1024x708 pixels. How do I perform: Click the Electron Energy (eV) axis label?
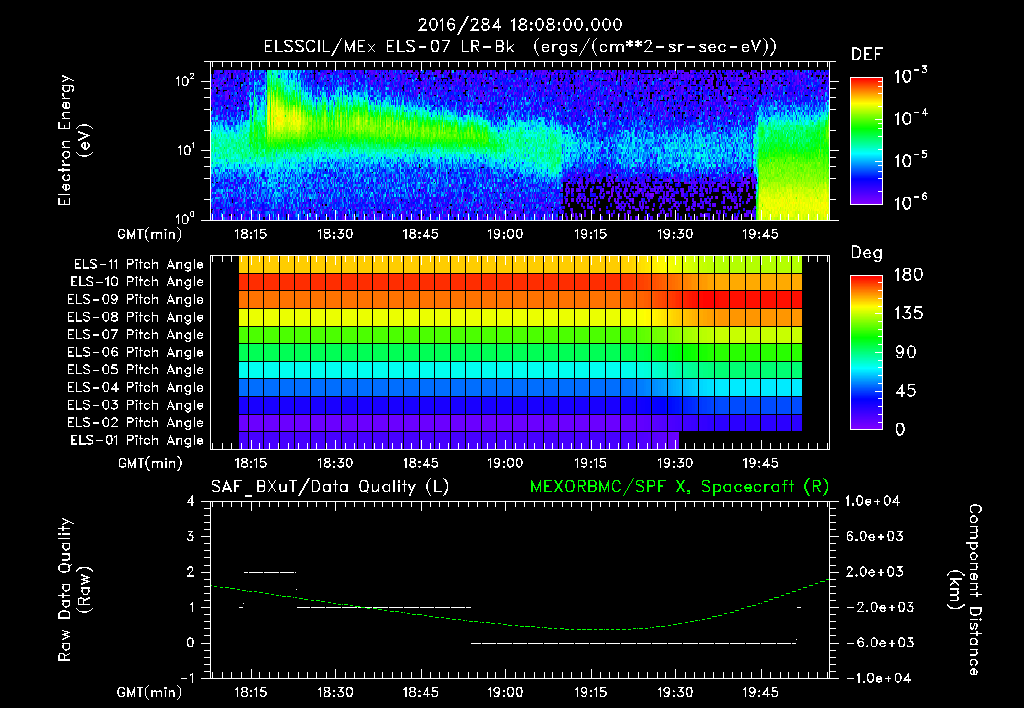(x=74, y=140)
